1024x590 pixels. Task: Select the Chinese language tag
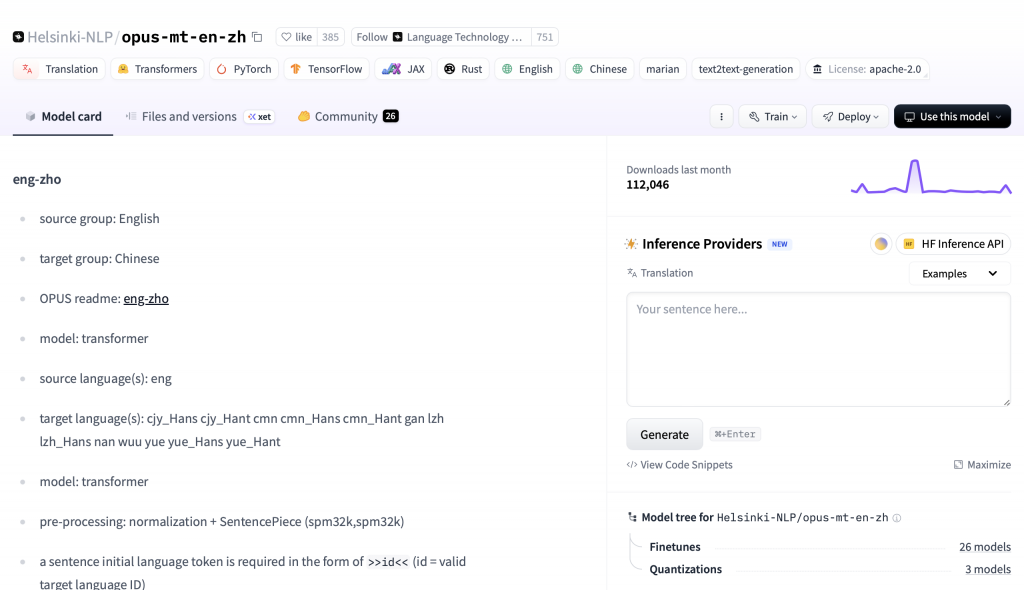[x=600, y=69]
